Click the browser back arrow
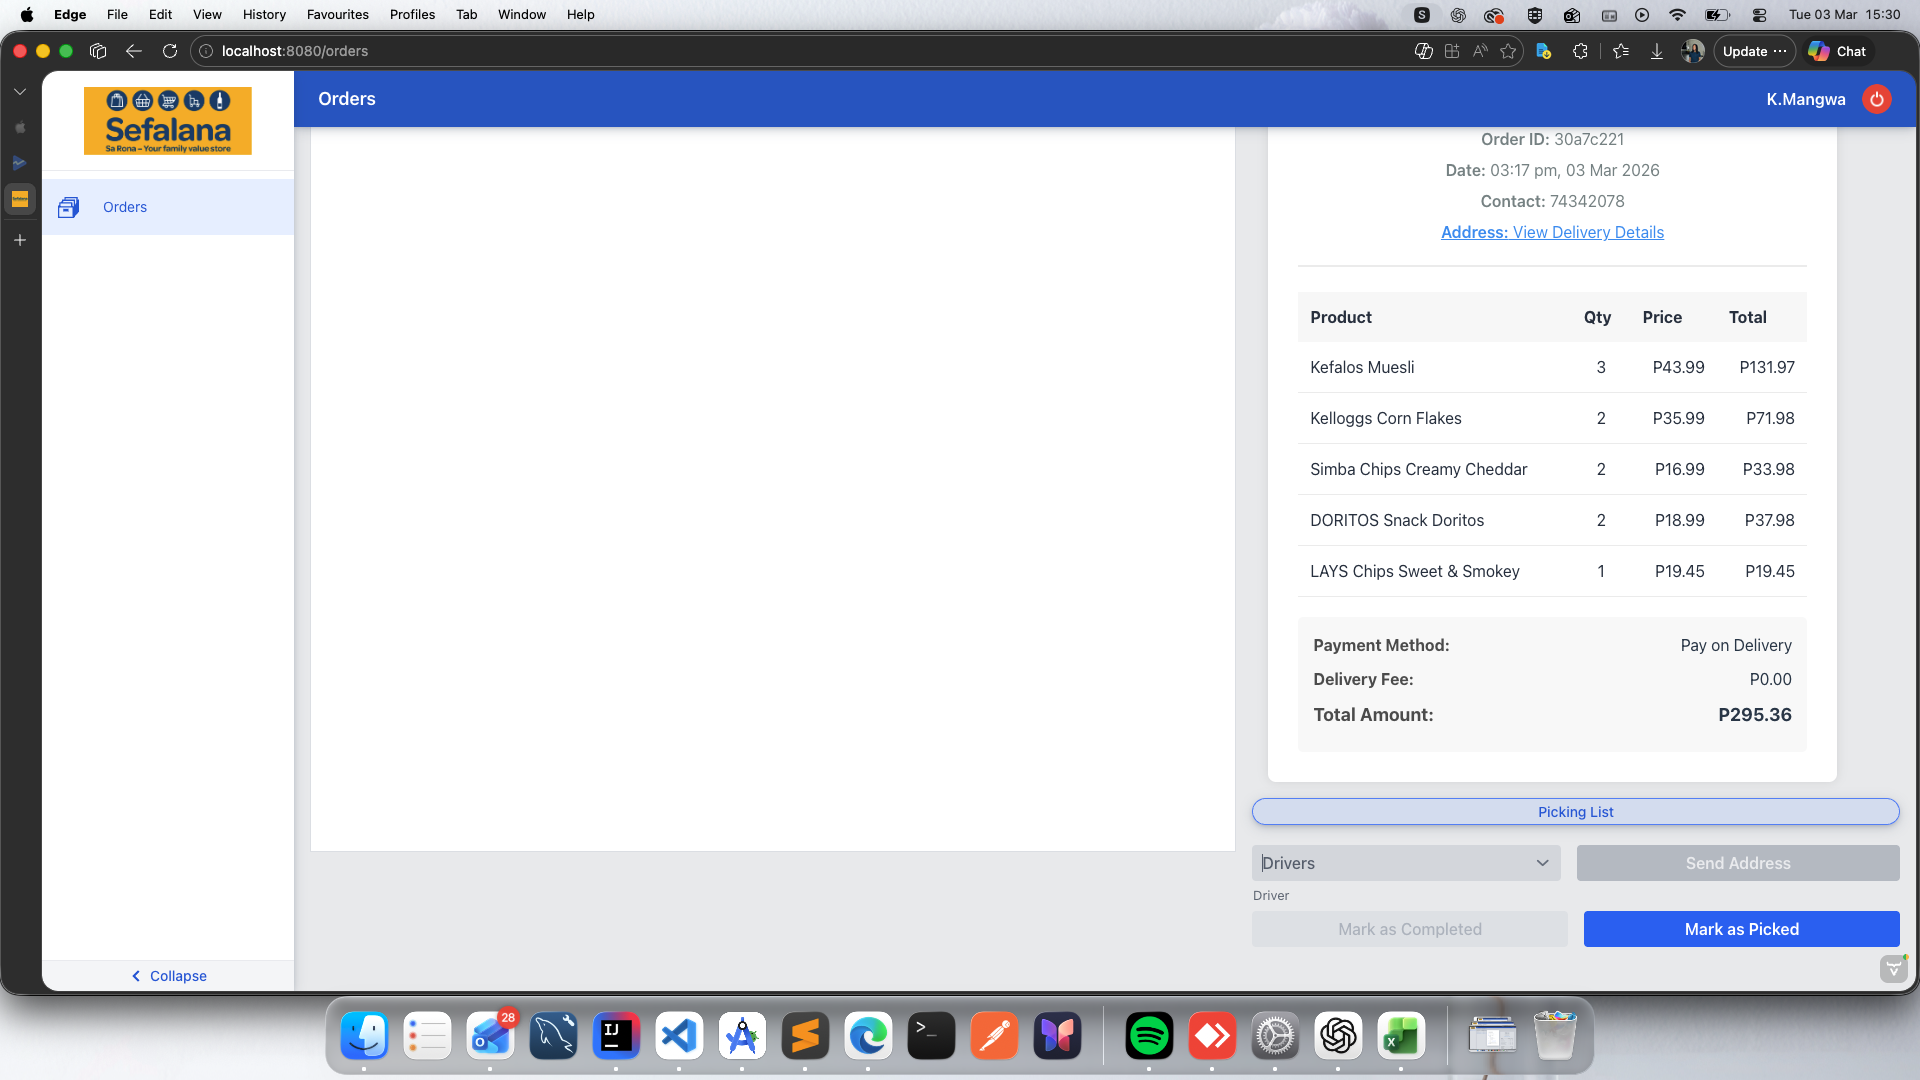Screen dimensions: 1920x1080 [134, 51]
